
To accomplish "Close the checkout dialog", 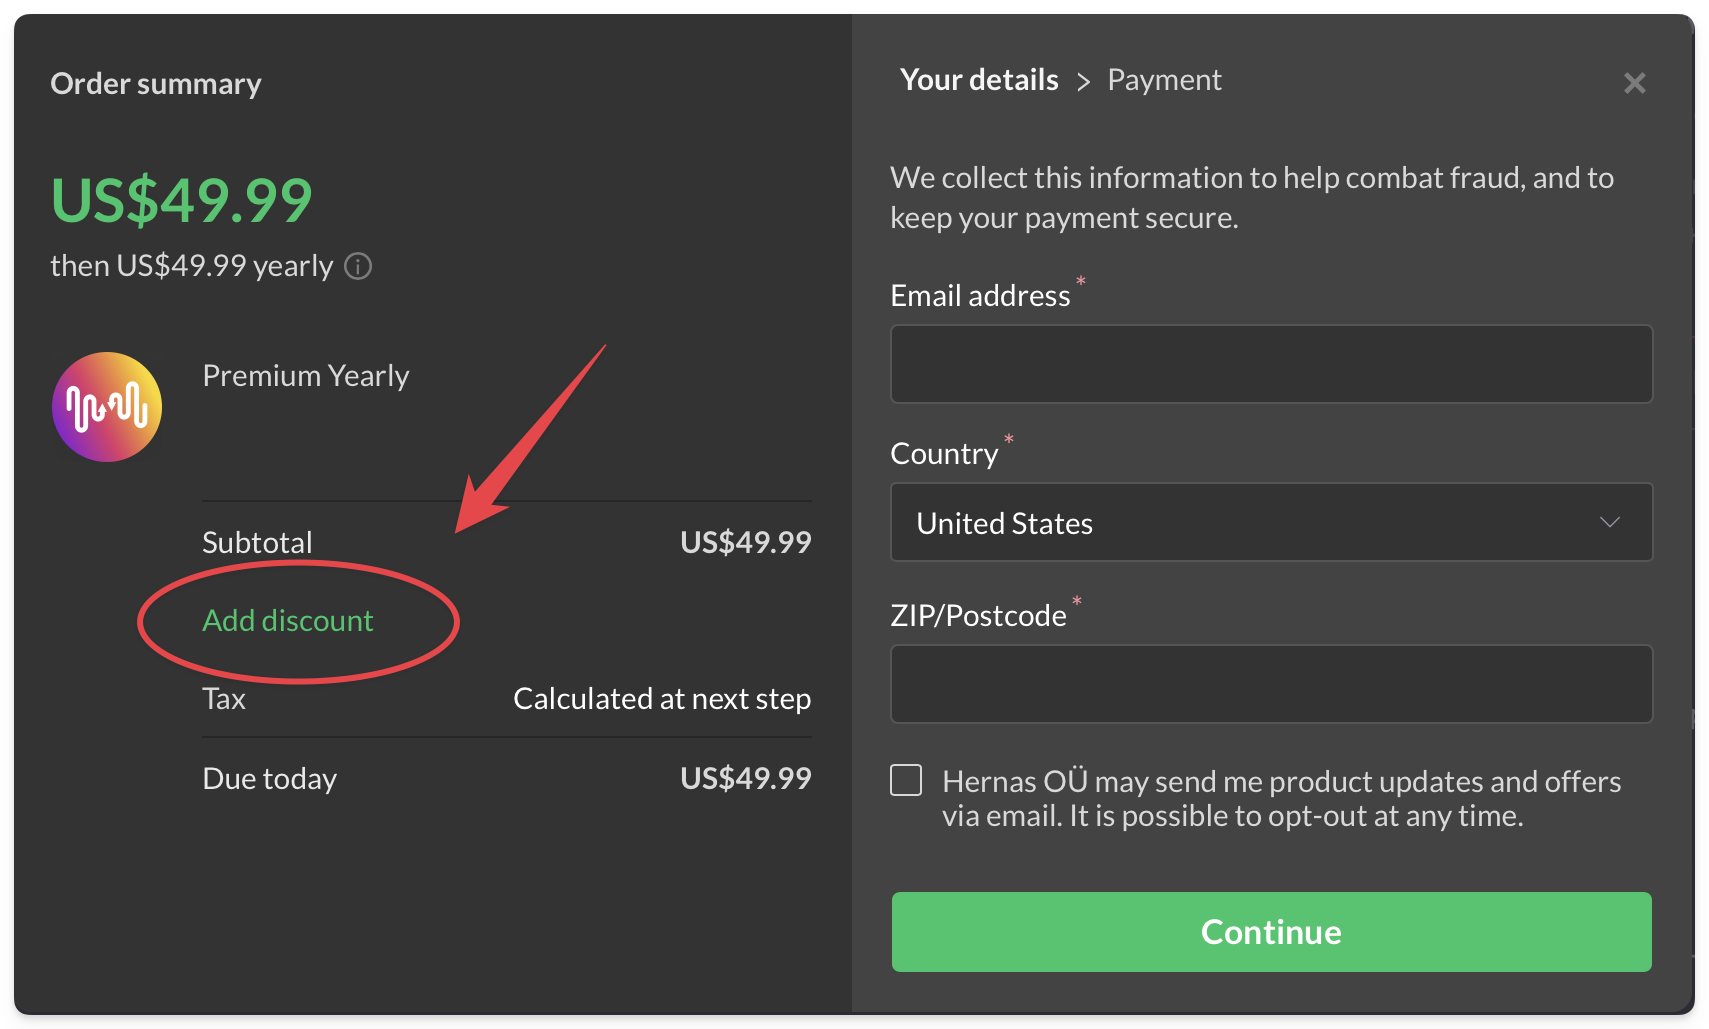I will (1634, 83).
